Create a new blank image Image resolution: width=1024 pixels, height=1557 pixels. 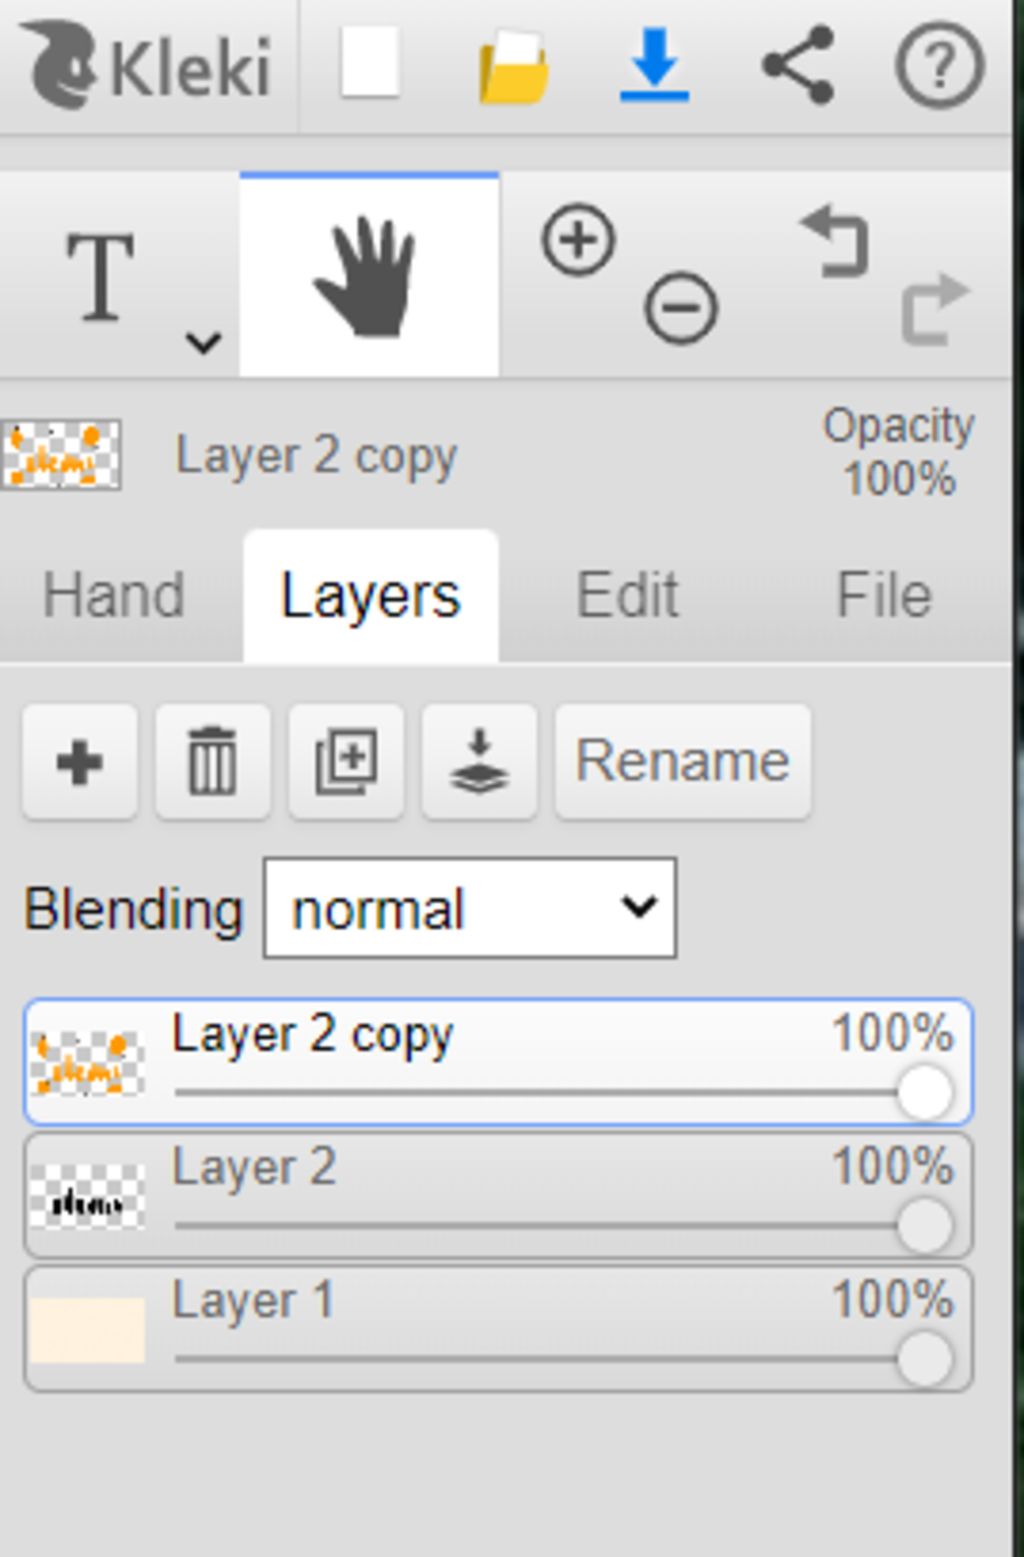click(x=371, y=64)
